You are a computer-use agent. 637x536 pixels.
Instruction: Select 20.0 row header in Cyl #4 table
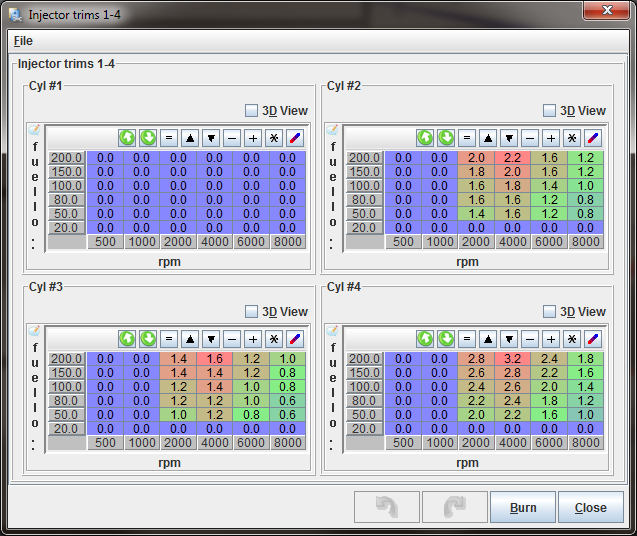364,429
